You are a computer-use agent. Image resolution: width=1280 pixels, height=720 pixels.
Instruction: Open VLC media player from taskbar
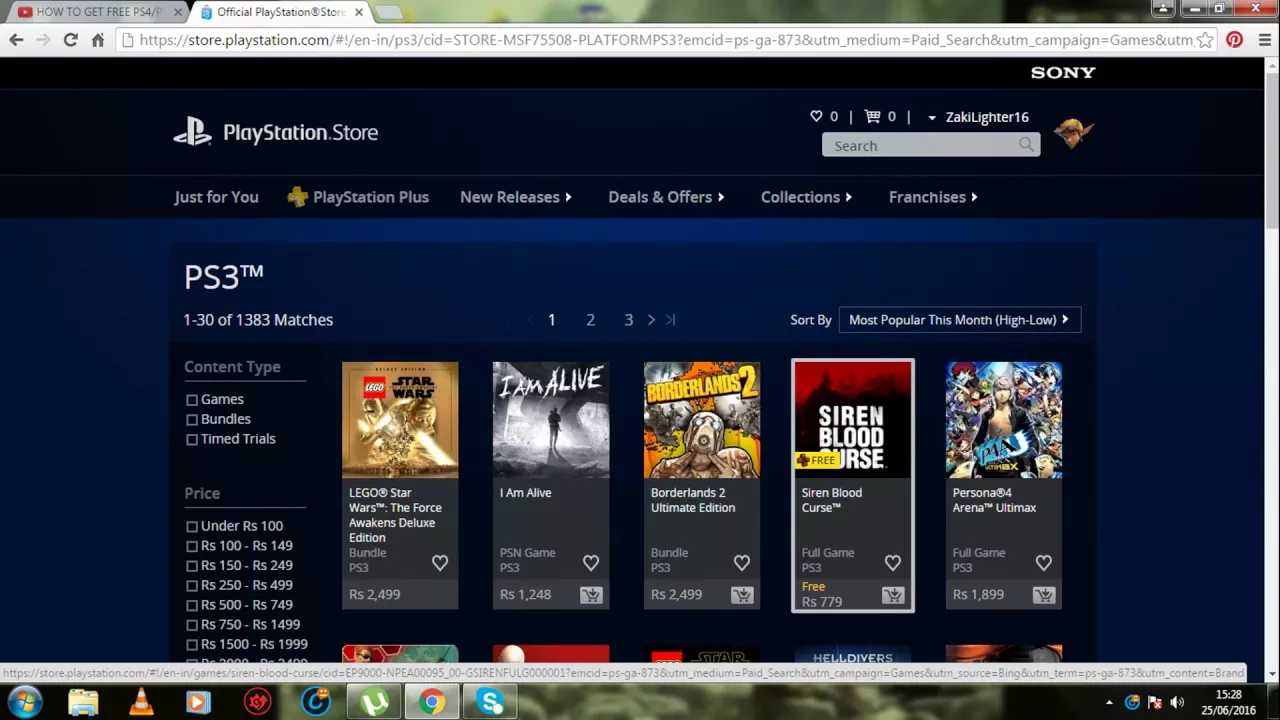coord(141,702)
